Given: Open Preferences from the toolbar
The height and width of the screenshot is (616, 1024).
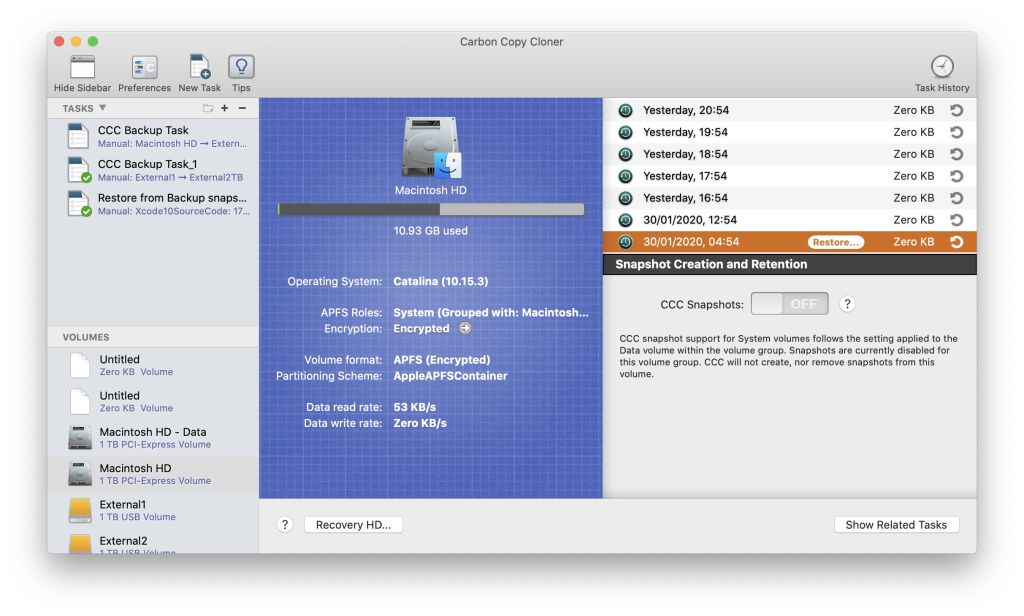Looking at the screenshot, I should click(x=144, y=67).
